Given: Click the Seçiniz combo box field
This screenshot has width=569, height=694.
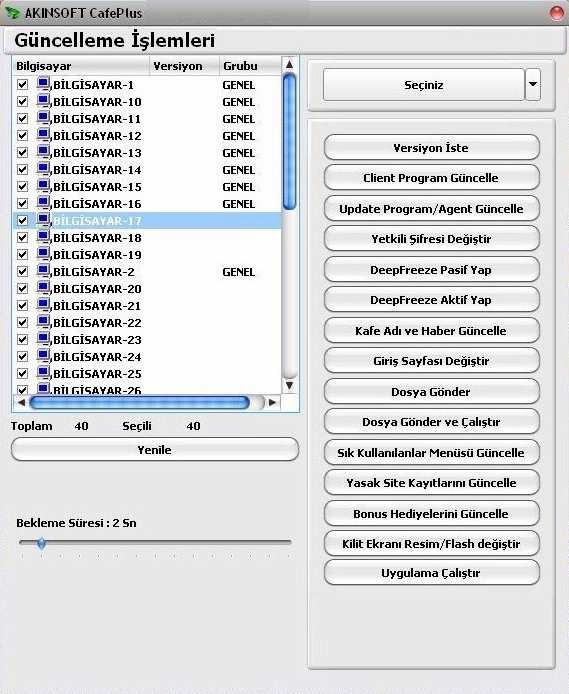Looking at the screenshot, I should [x=423, y=85].
